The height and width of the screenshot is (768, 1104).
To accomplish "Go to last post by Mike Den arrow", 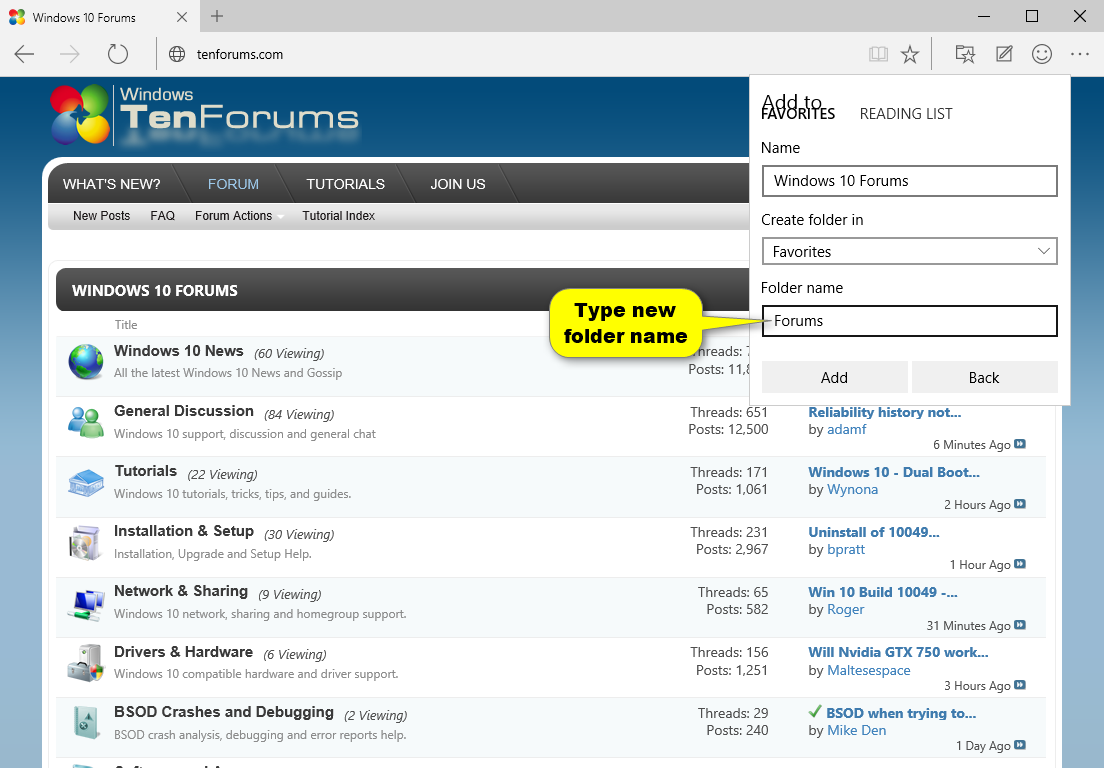I will click(1020, 745).
